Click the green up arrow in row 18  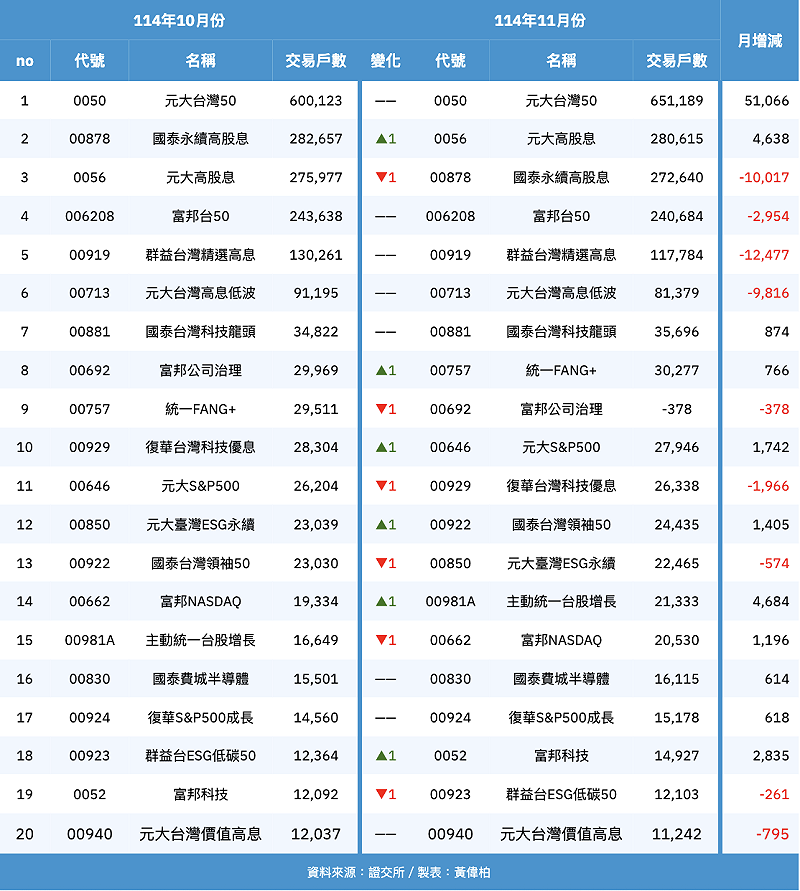tap(381, 756)
